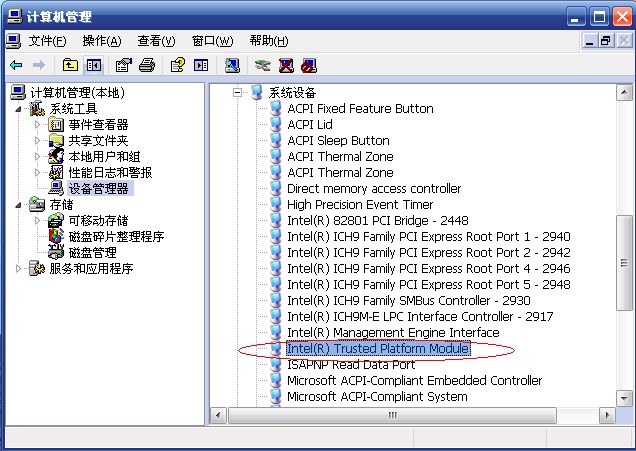Select Intel(R) Trusted Platform Module device
The width and height of the screenshot is (636, 451).
tap(378, 348)
